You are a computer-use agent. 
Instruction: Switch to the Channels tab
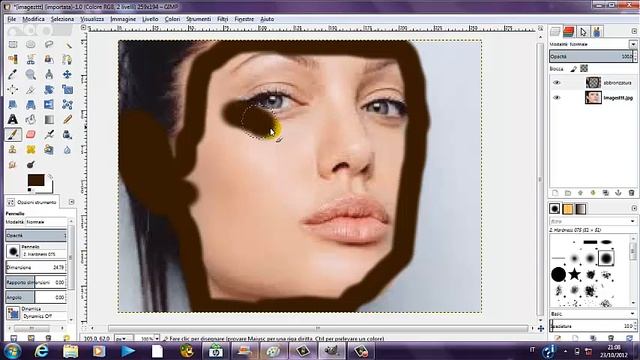(x=569, y=31)
